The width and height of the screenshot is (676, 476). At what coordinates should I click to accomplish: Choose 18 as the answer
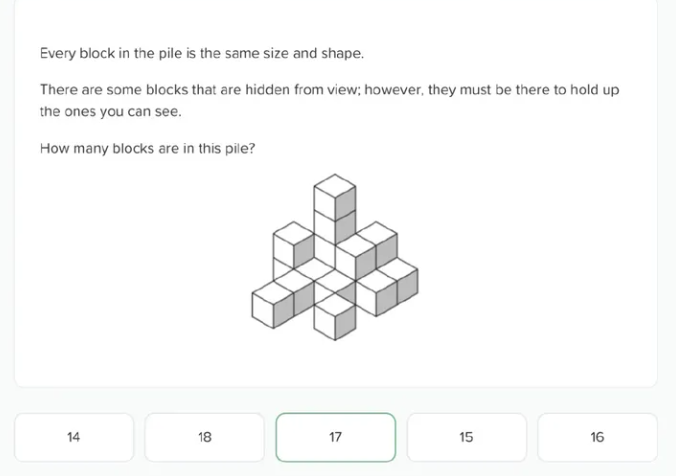(x=205, y=437)
